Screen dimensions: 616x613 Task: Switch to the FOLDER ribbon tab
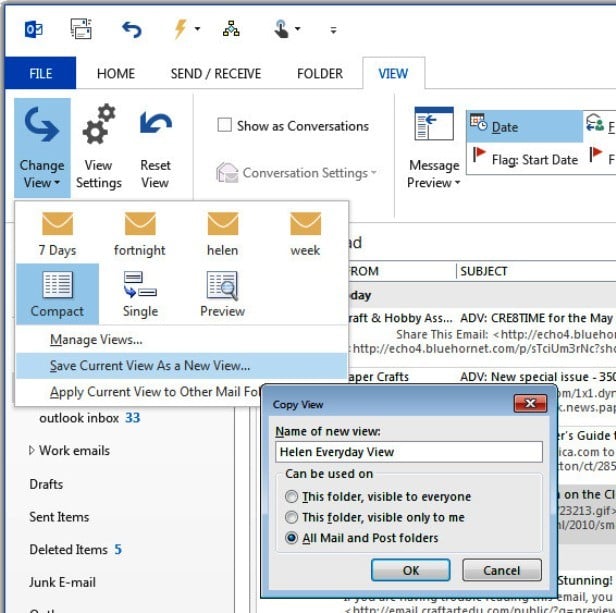click(x=320, y=73)
